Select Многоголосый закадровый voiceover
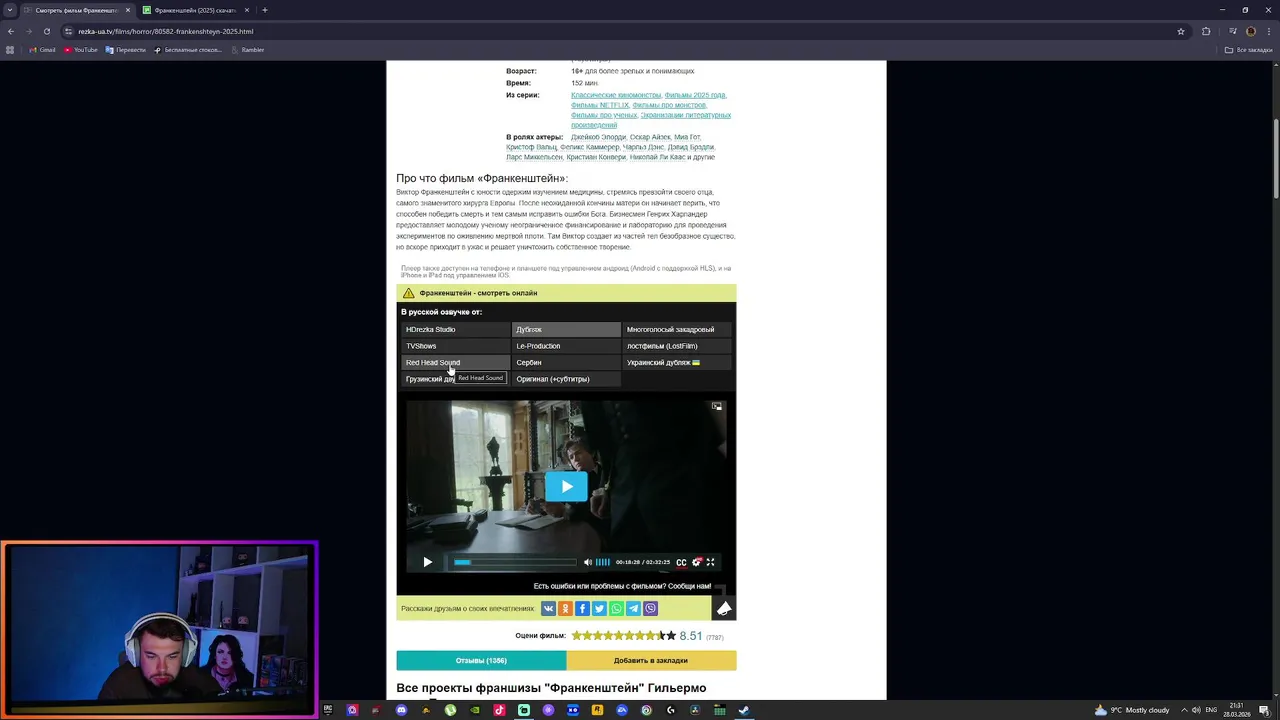This screenshot has height=720, width=1280. pyautogui.click(x=677, y=329)
